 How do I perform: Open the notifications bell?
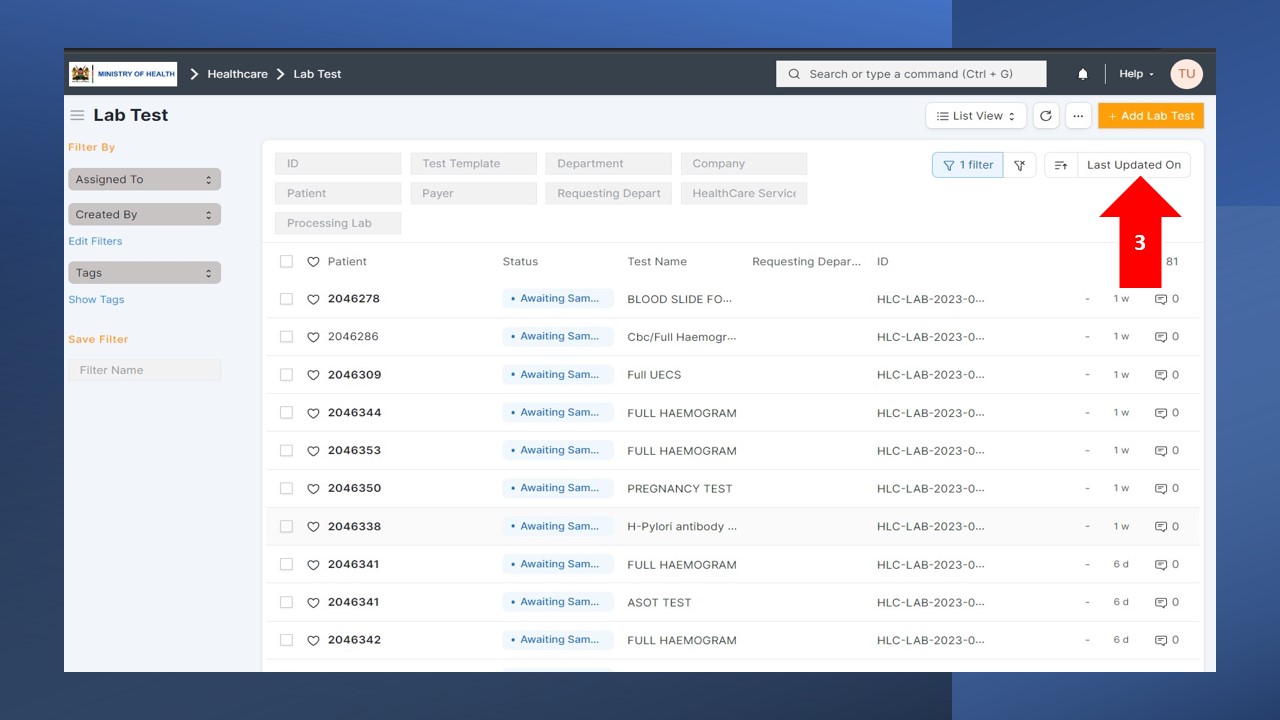(1083, 74)
